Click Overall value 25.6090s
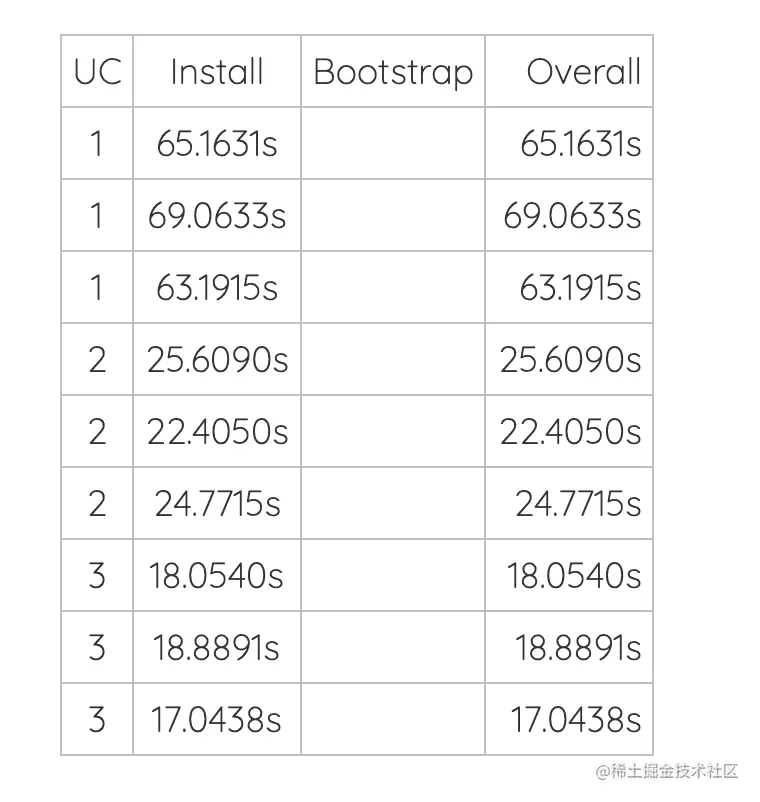 click(x=570, y=360)
